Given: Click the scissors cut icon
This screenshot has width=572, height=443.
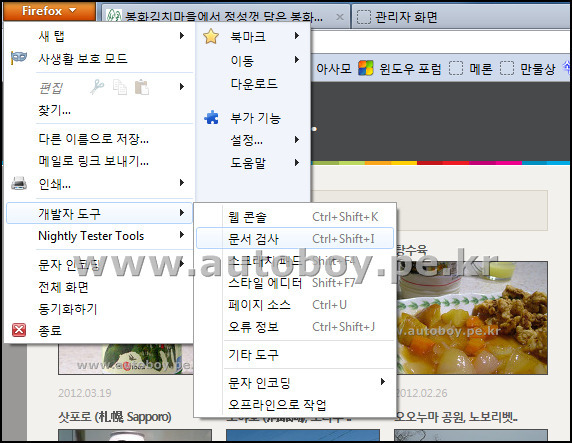Looking at the screenshot, I should coord(97,87).
